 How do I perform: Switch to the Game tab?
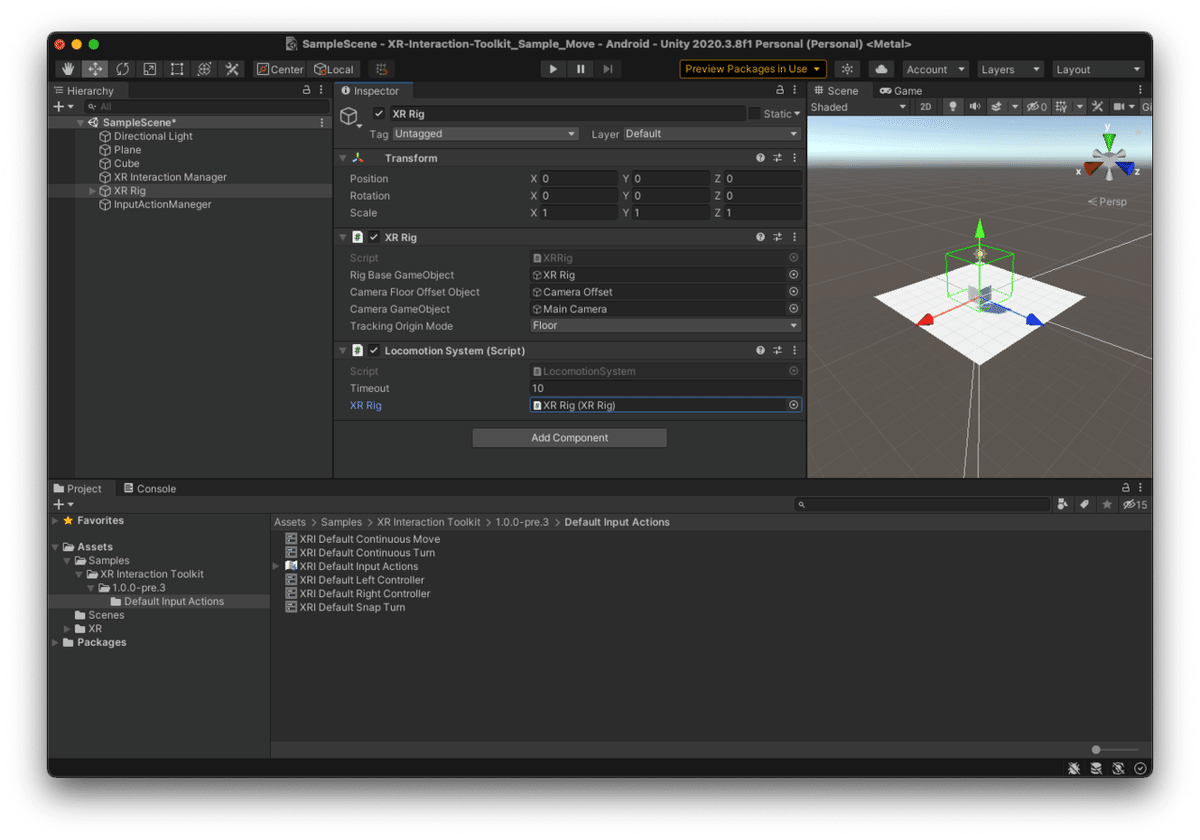[x=901, y=90]
